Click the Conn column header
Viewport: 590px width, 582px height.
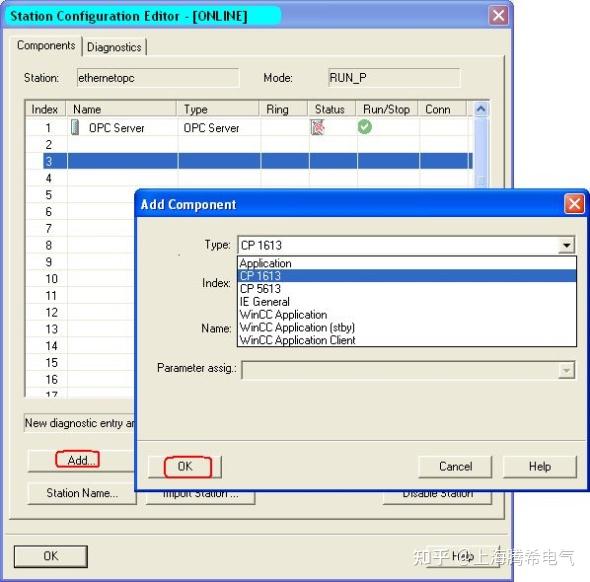tap(442, 109)
